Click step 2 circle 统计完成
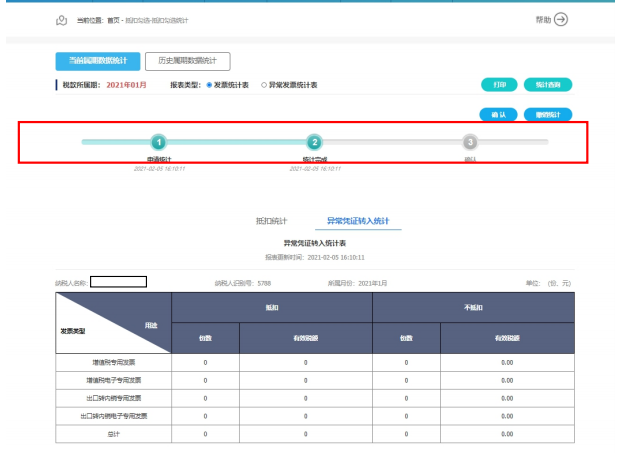 tap(314, 142)
